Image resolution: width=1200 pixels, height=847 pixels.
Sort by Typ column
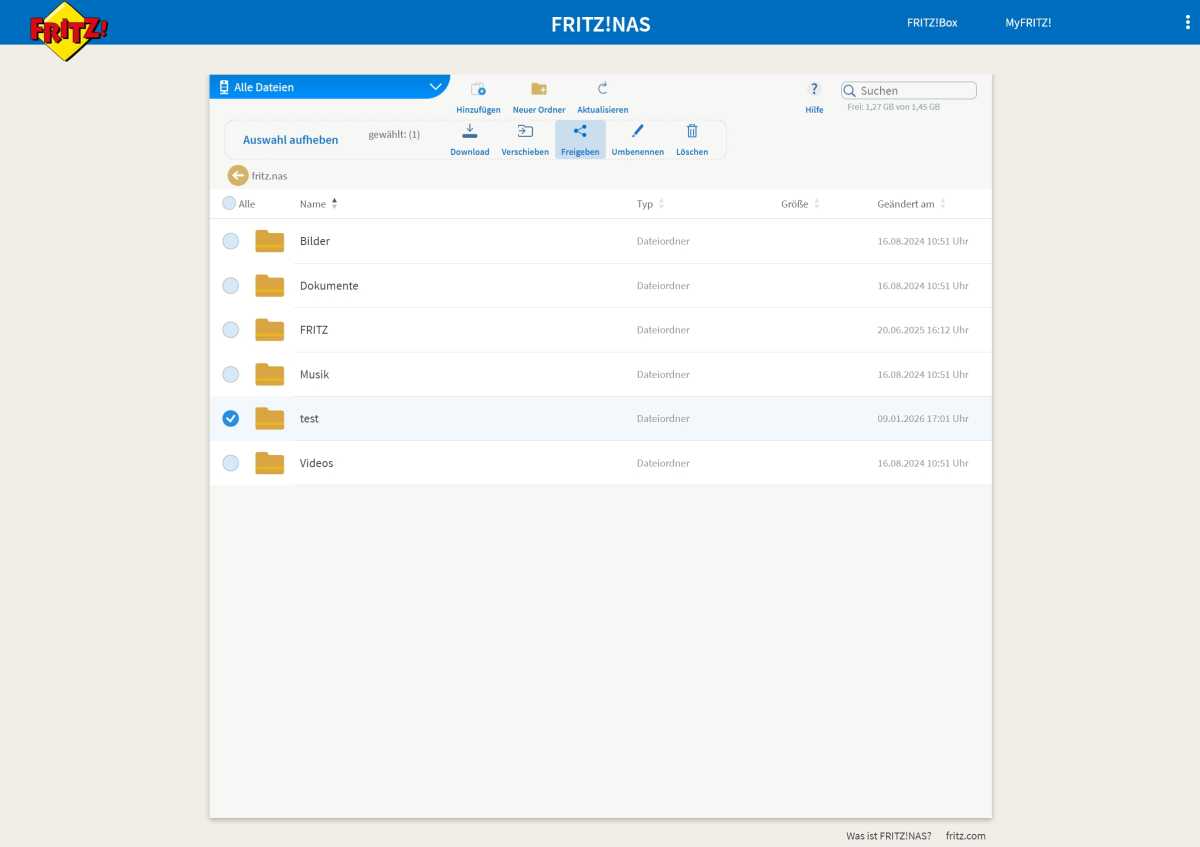coord(651,204)
